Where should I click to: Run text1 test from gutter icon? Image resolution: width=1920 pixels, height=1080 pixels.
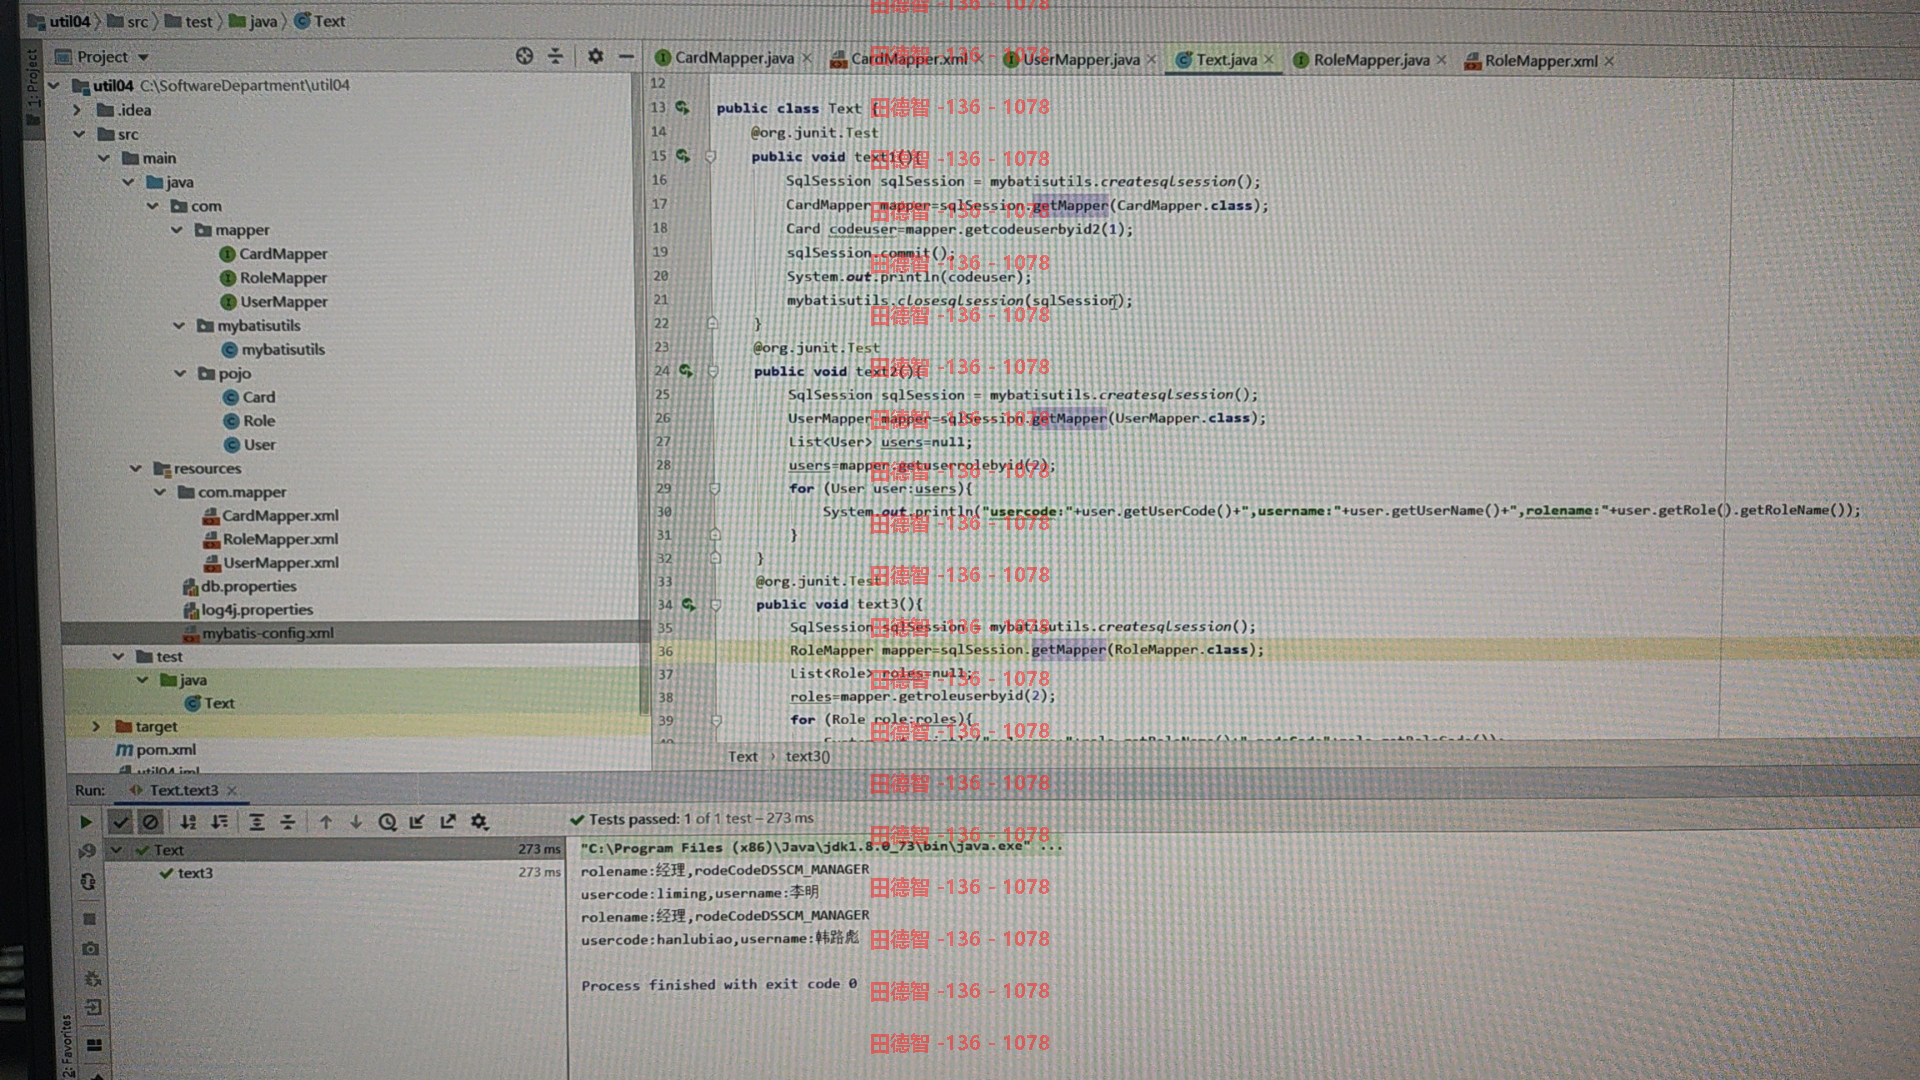click(683, 156)
